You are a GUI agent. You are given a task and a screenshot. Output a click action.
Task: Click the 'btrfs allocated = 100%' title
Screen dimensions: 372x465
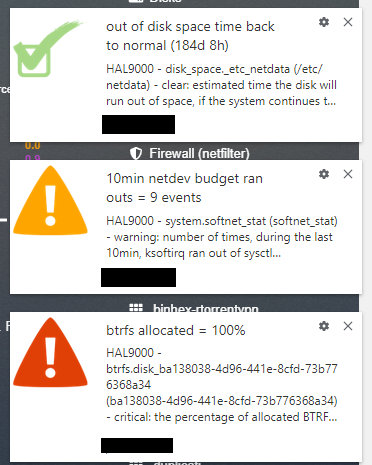[x=176, y=330]
